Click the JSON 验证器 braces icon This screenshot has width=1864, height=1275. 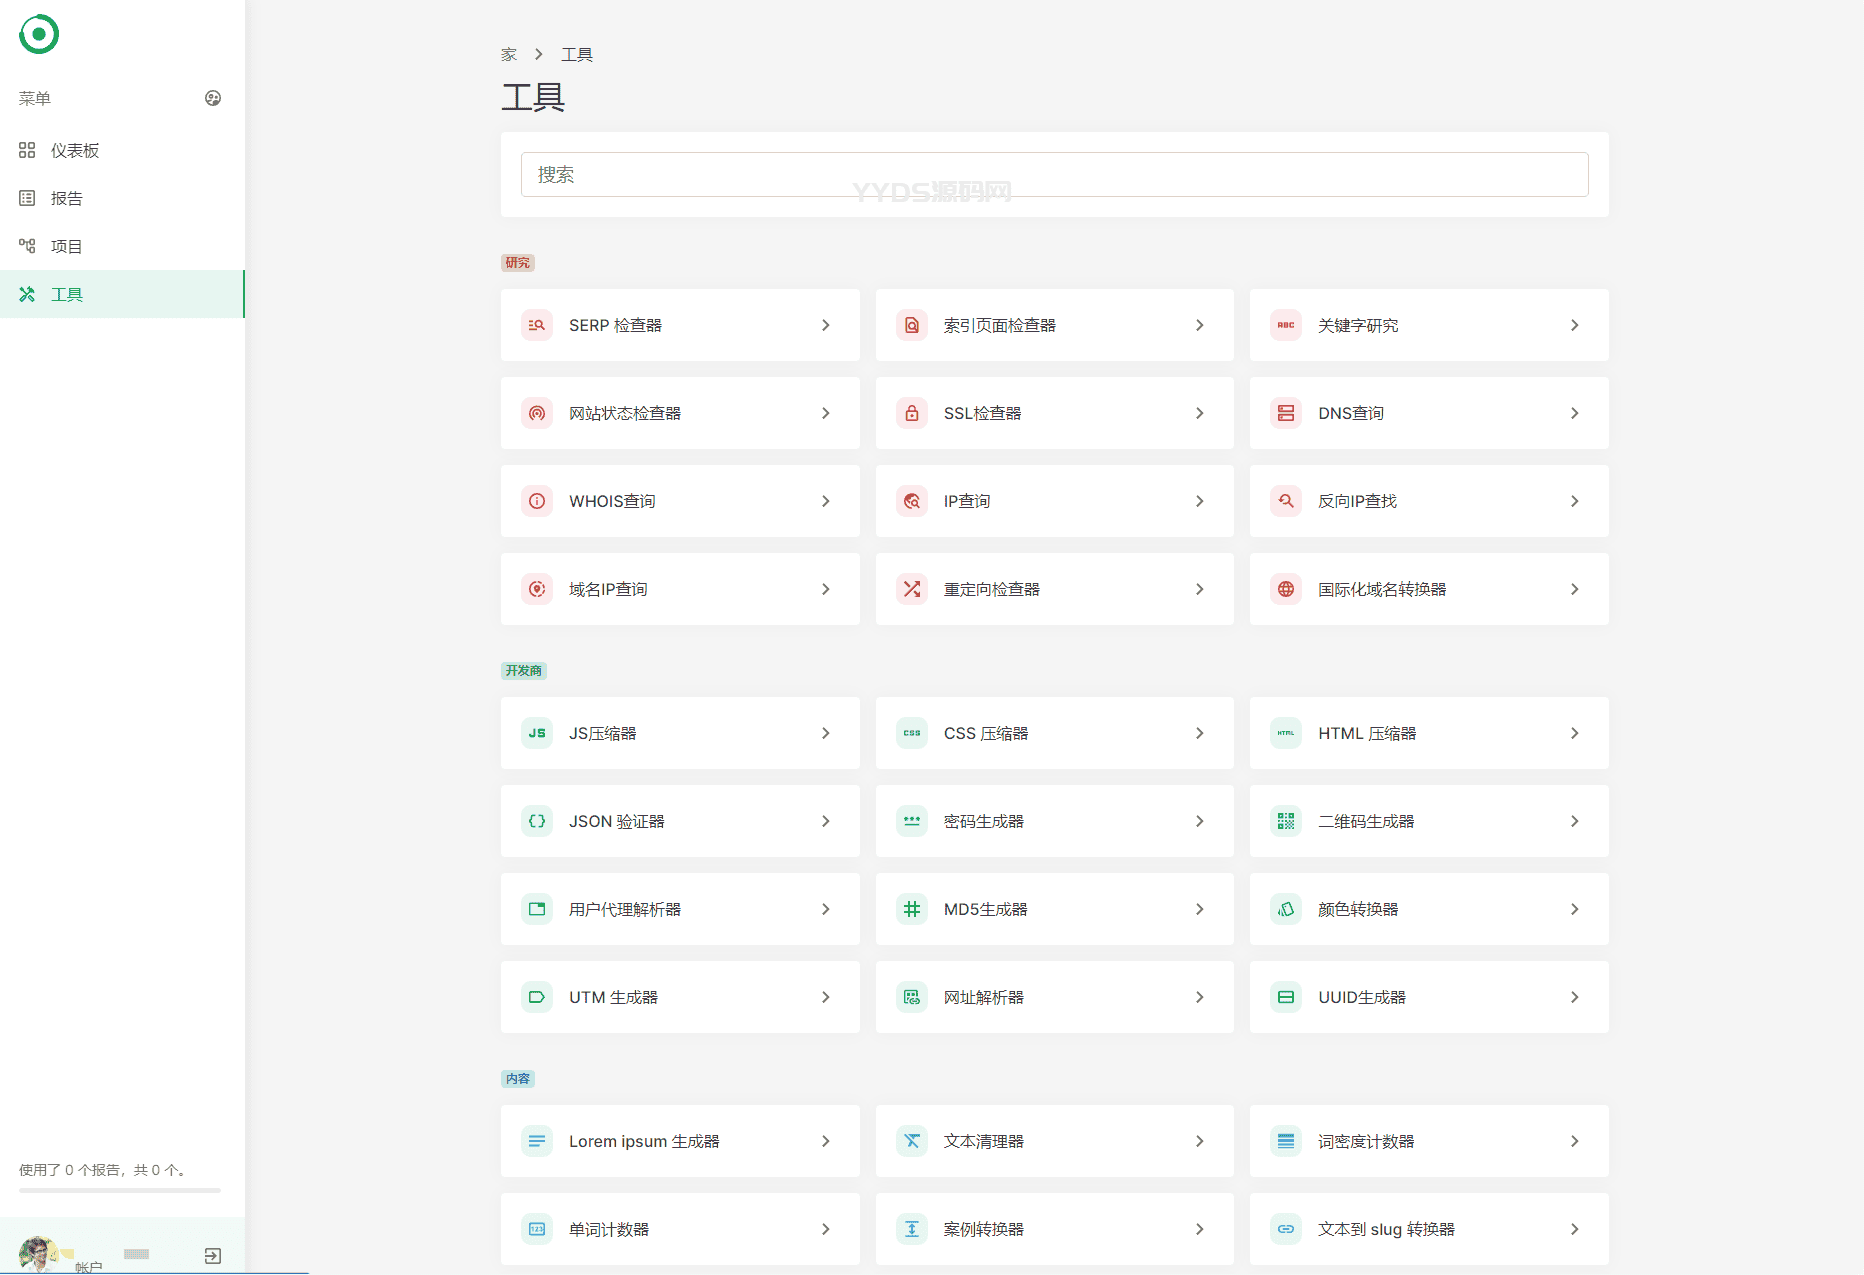(537, 821)
